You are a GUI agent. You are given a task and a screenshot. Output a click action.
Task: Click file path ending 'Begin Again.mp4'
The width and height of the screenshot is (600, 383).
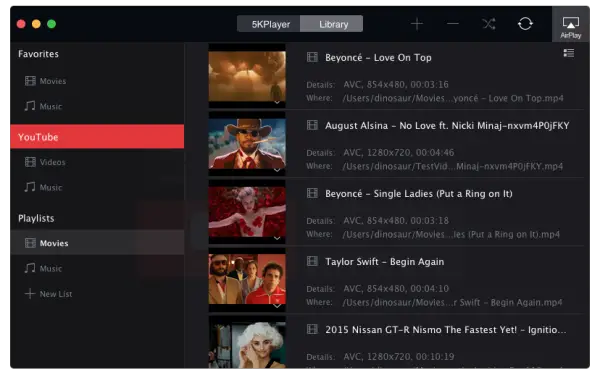[452, 302]
